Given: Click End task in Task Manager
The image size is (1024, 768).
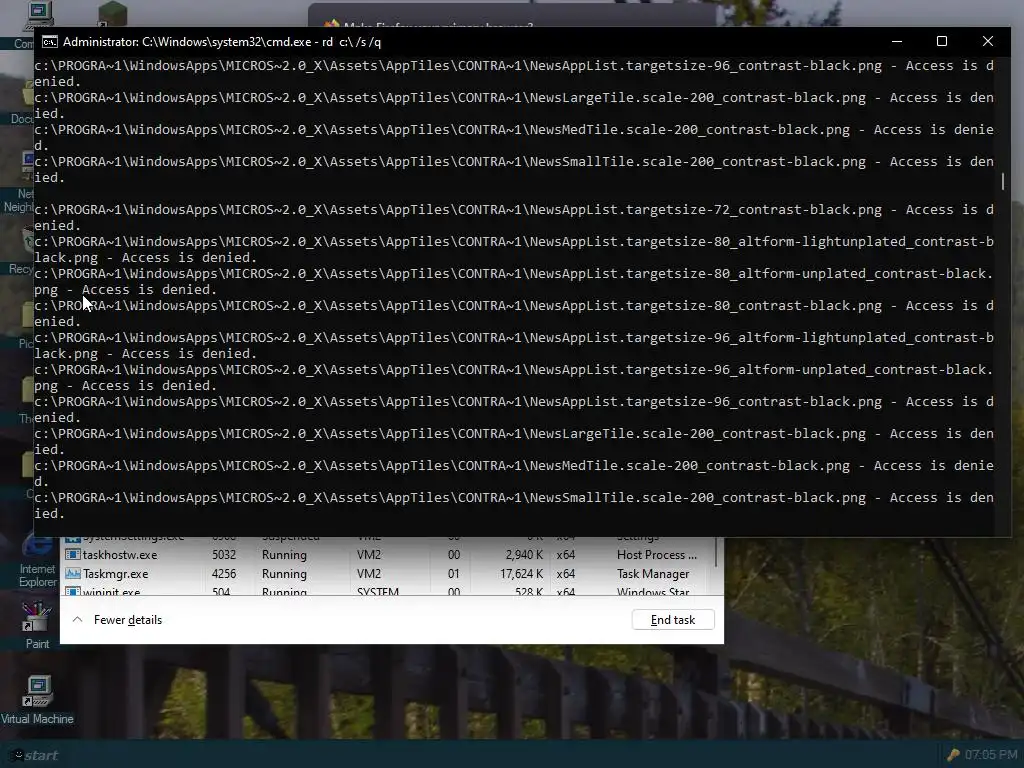Looking at the screenshot, I should [x=673, y=620].
